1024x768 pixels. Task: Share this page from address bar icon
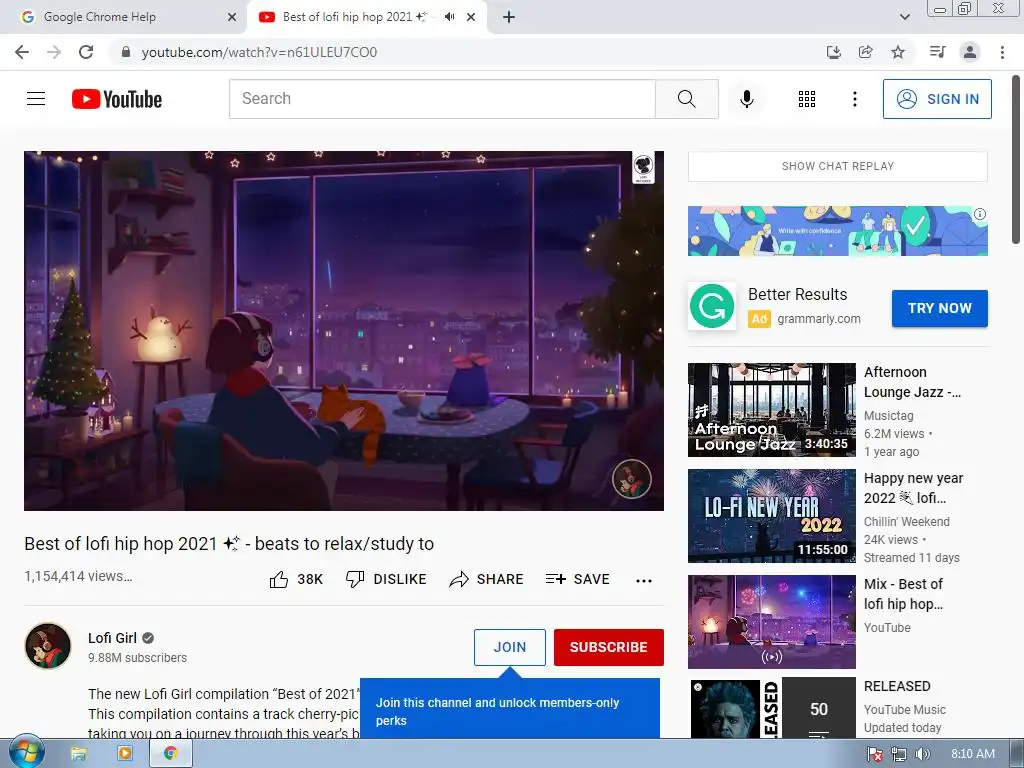click(x=865, y=52)
